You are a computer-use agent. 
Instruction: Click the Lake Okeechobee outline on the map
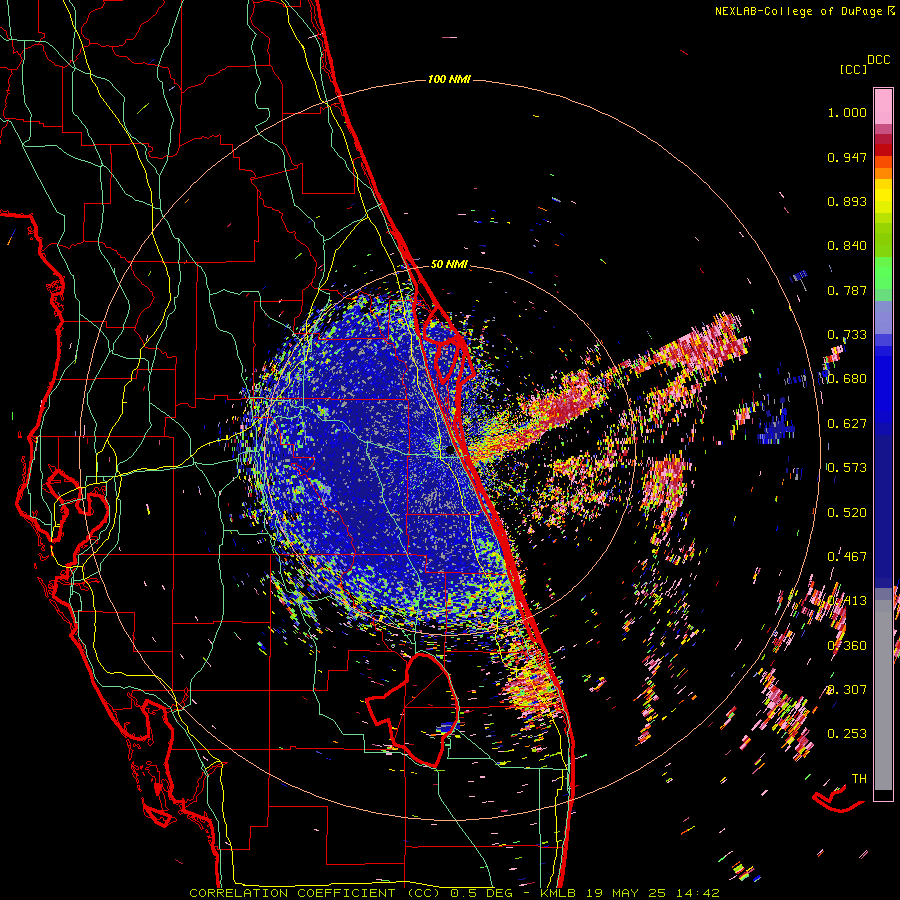413,709
